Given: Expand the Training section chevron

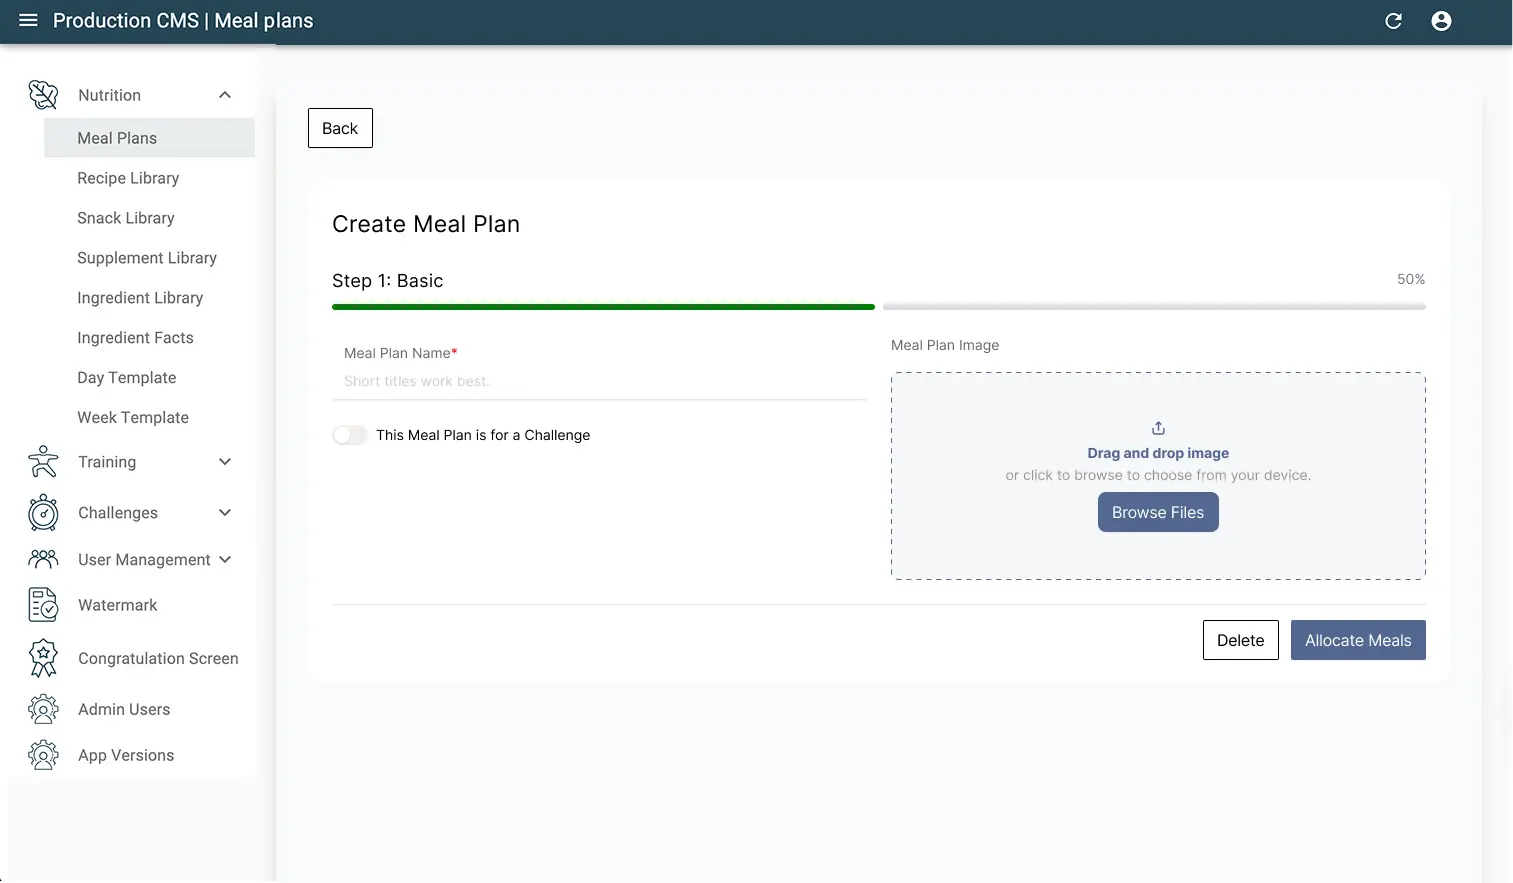Looking at the screenshot, I should coord(225,462).
